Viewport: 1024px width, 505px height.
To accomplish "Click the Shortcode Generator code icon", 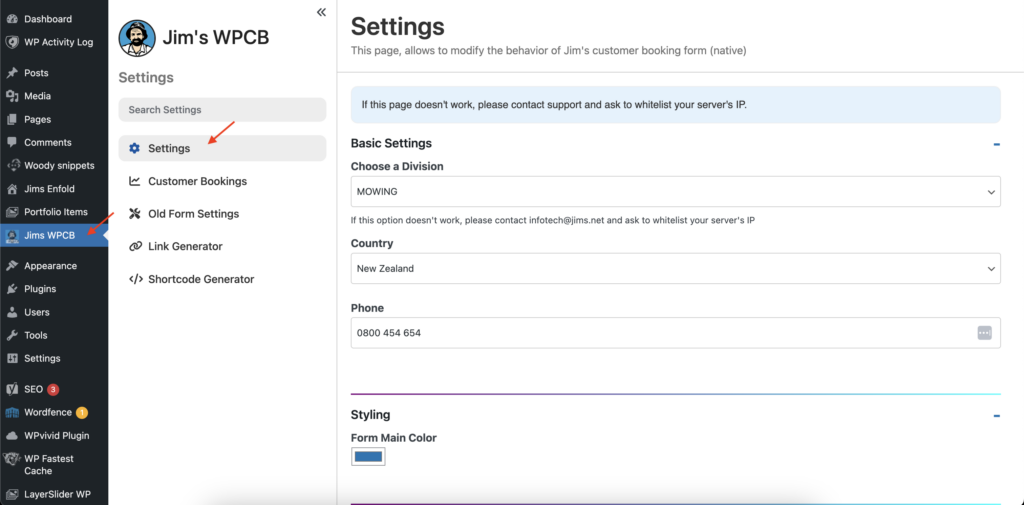I will pyautogui.click(x=135, y=279).
